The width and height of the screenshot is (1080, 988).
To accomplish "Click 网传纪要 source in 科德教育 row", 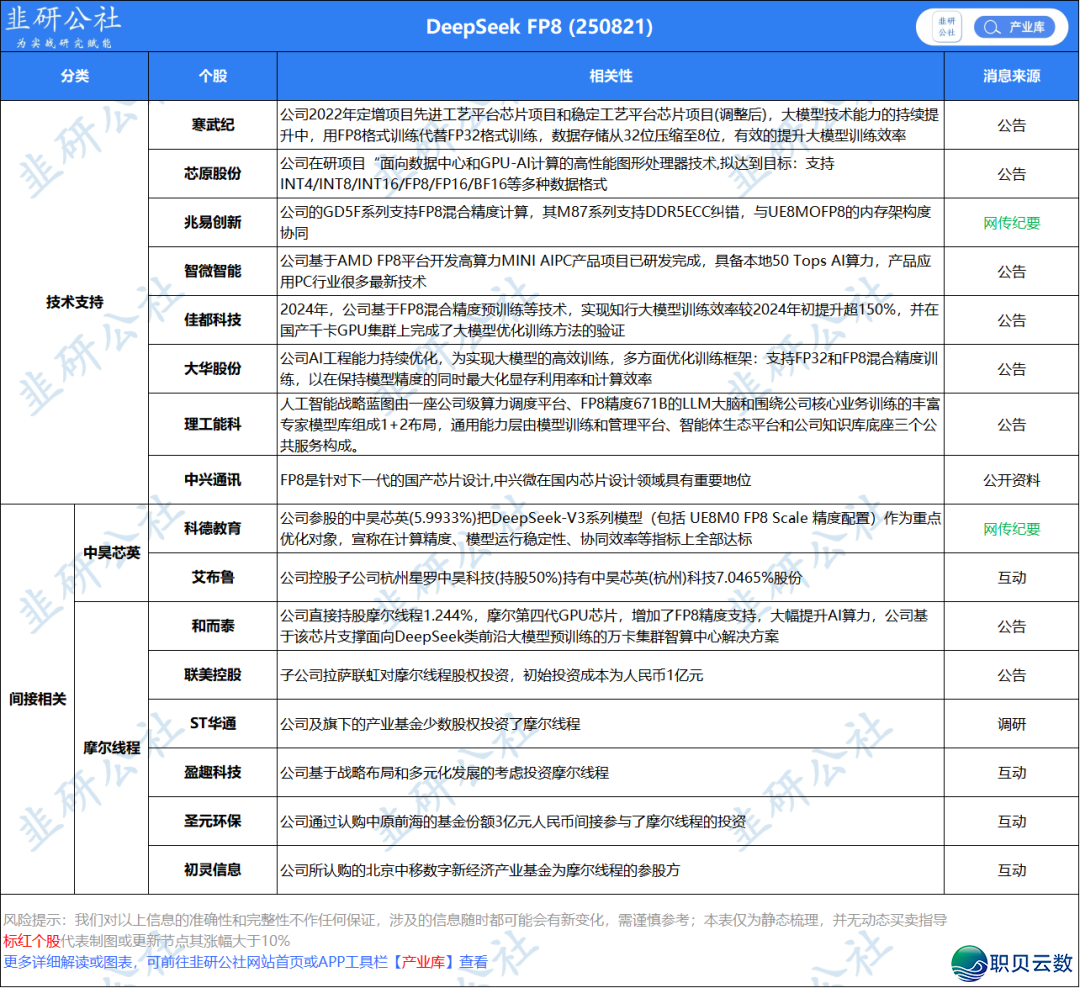I will [x=1011, y=529].
